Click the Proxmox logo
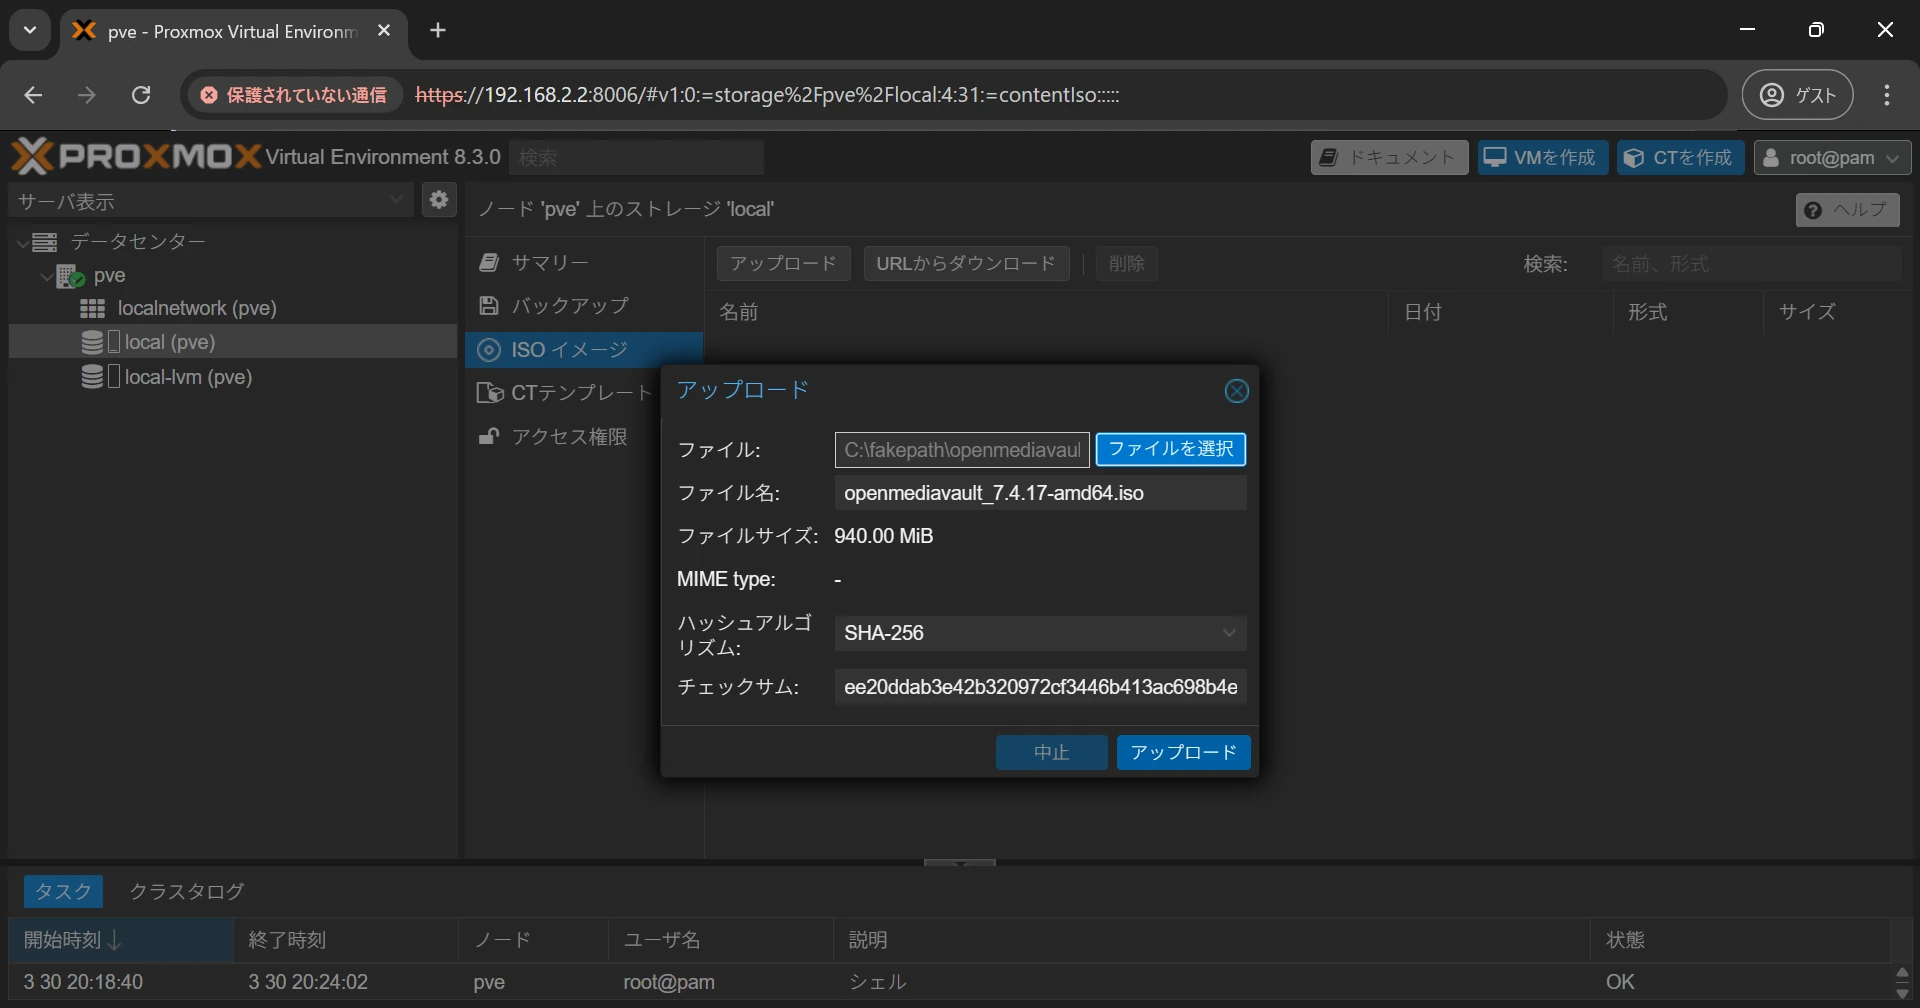This screenshot has height=1008, width=1920. (136, 157)
